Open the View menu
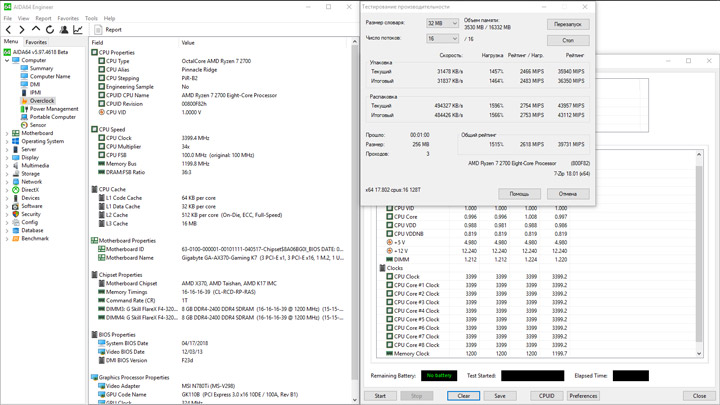This screenshot has width=720, height=405. point(23,18)
